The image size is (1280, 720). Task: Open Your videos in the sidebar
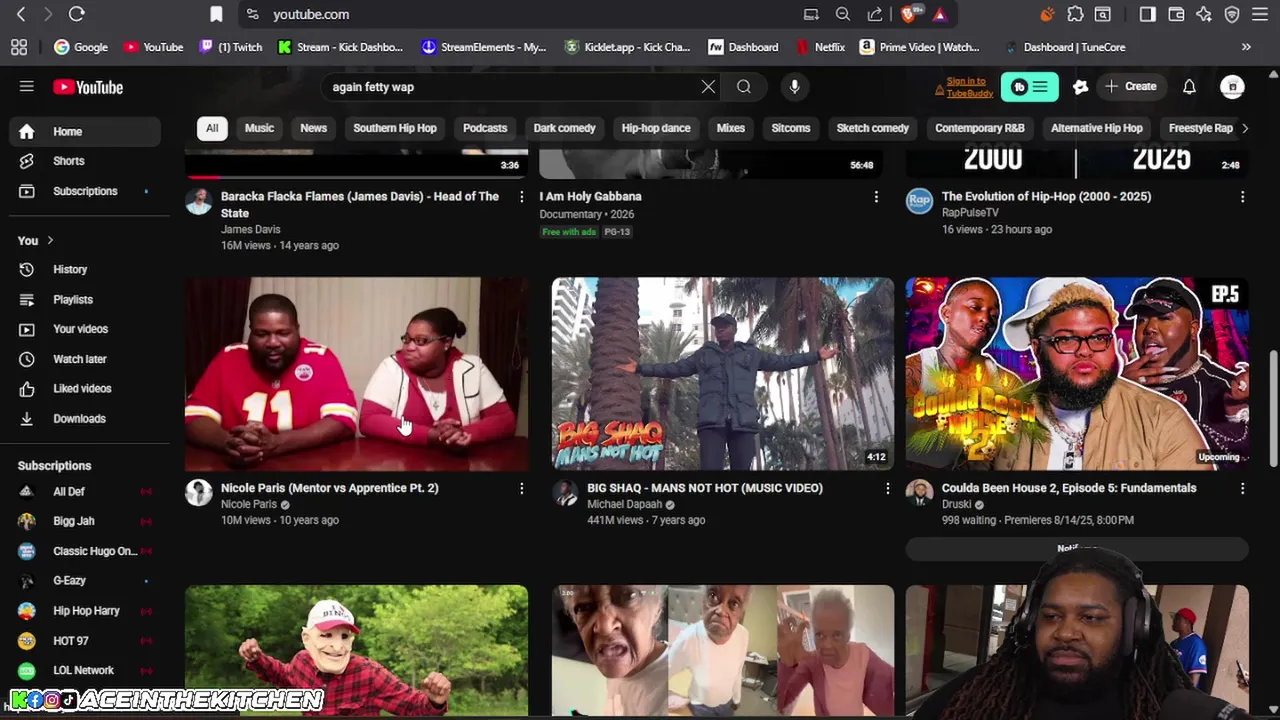click(85, 329)
